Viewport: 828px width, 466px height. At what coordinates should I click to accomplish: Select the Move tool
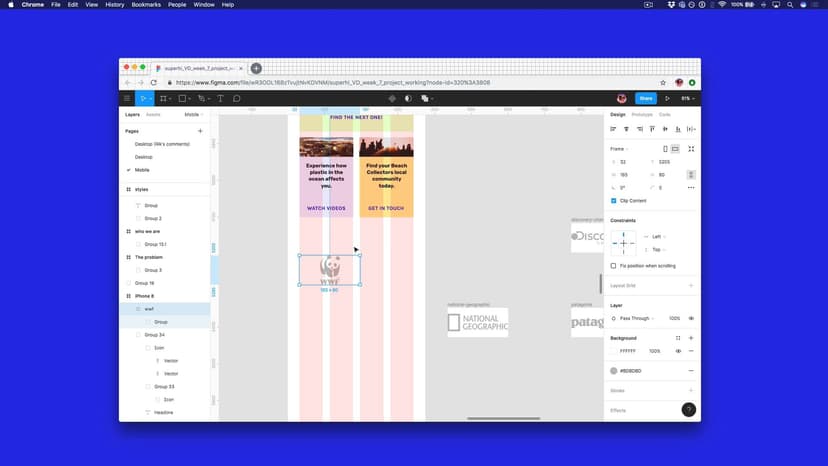coord(143,98)
